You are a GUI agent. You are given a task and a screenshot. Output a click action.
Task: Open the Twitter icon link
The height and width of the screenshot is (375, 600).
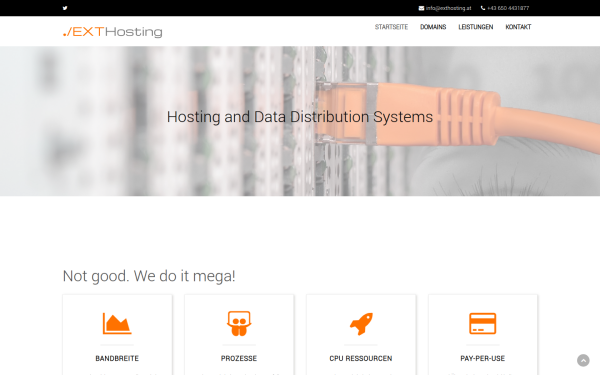(65, 8)
